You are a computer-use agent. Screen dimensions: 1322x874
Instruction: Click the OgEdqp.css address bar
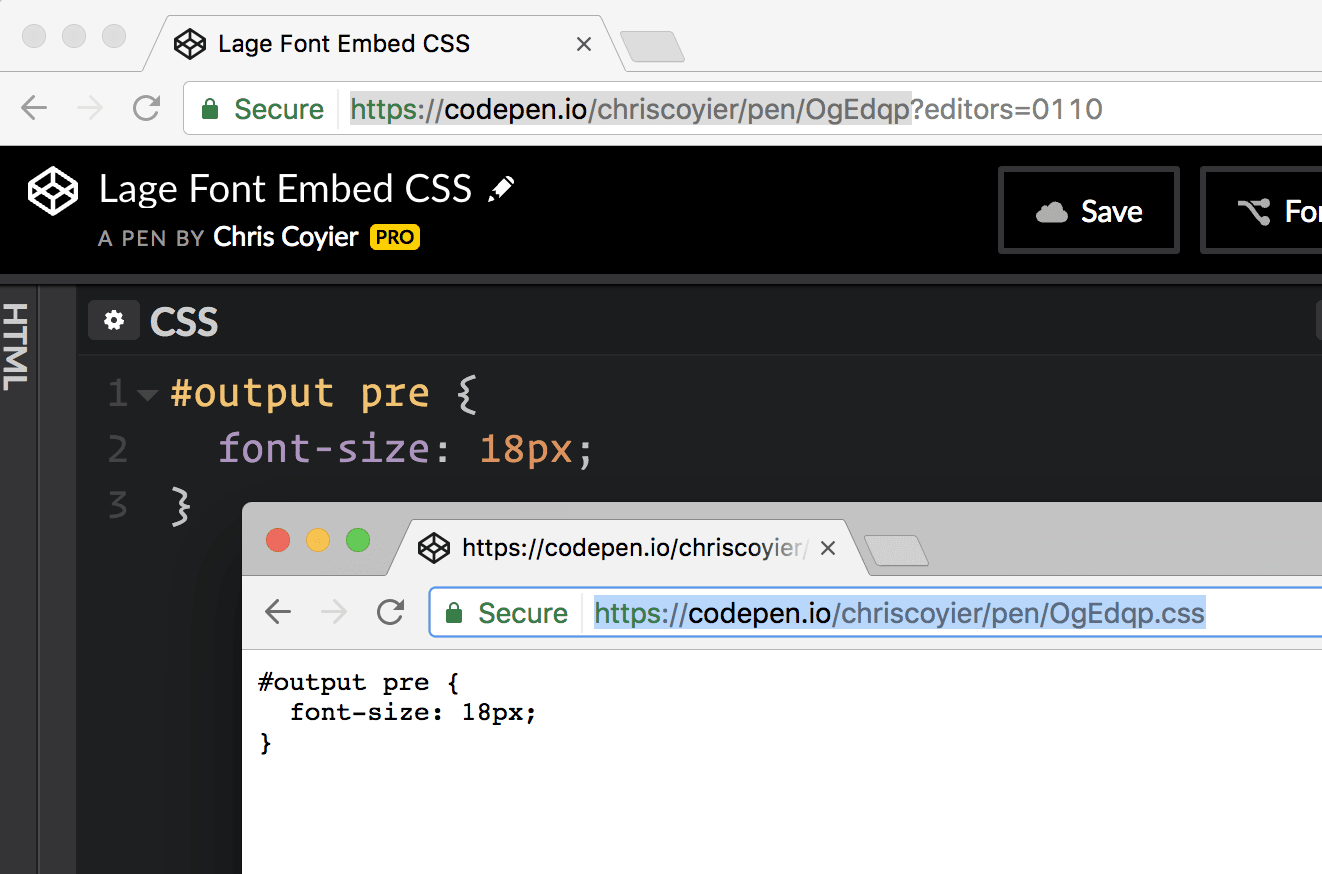(875, 612)
